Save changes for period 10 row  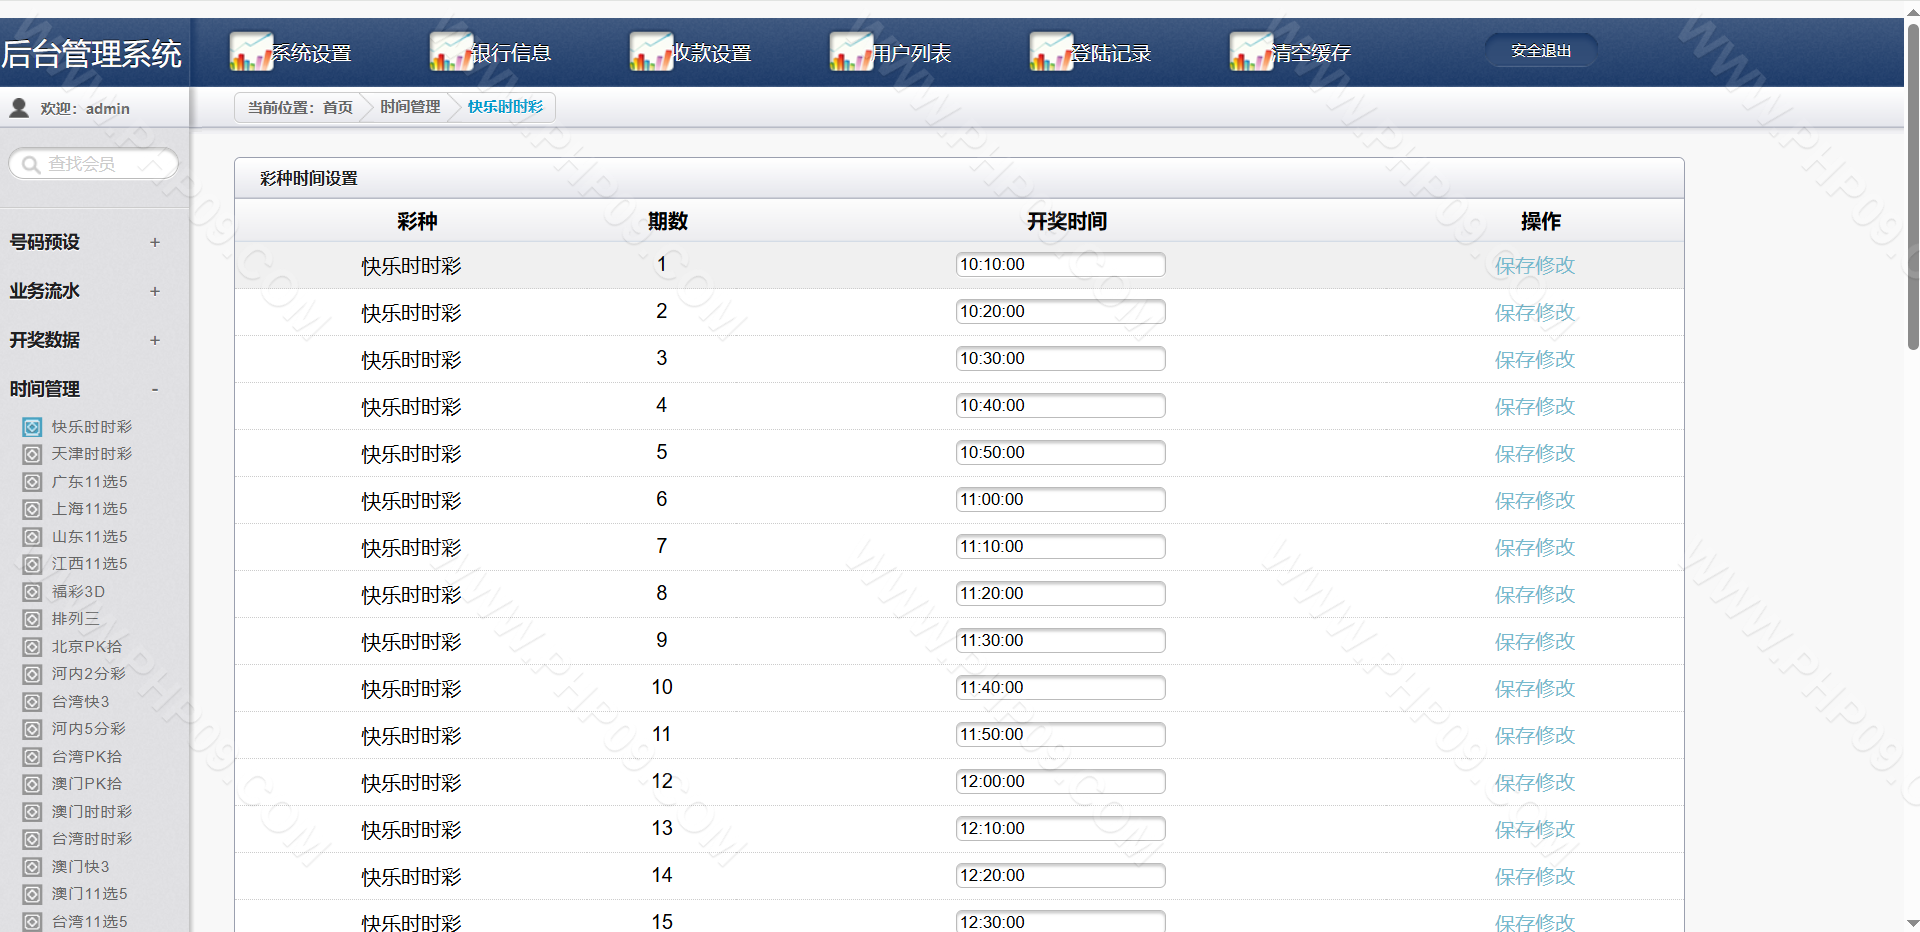tap(1534, 689)
